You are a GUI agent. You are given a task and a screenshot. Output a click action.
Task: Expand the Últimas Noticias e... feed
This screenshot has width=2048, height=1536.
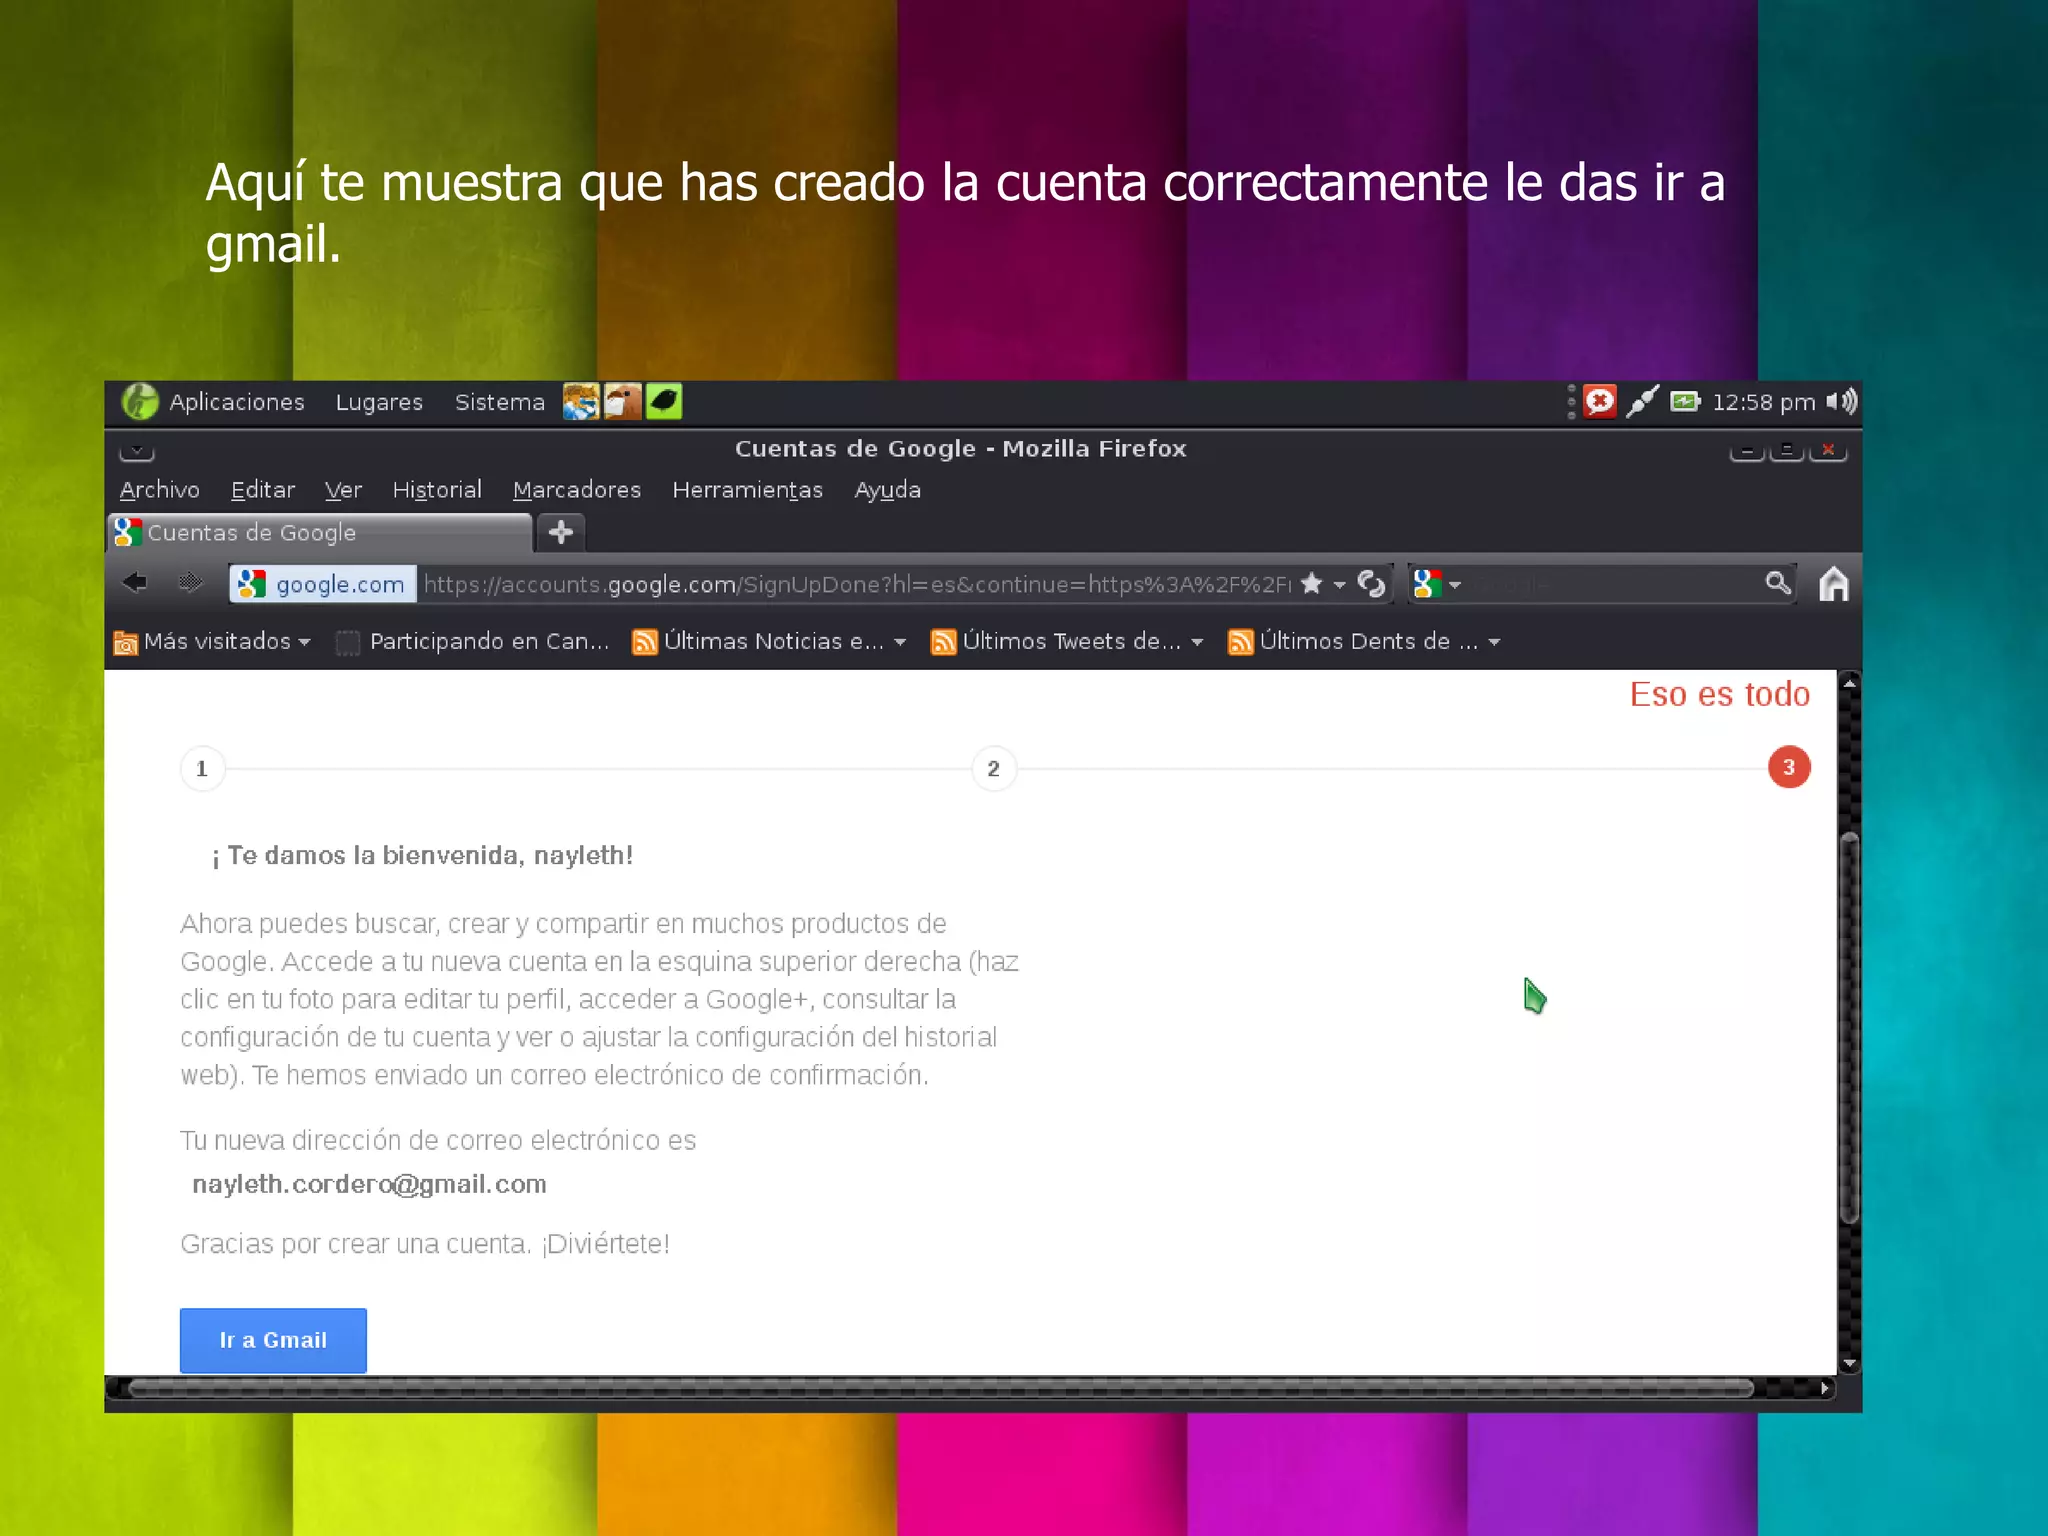pyautogui.click(x=770, y=642)
